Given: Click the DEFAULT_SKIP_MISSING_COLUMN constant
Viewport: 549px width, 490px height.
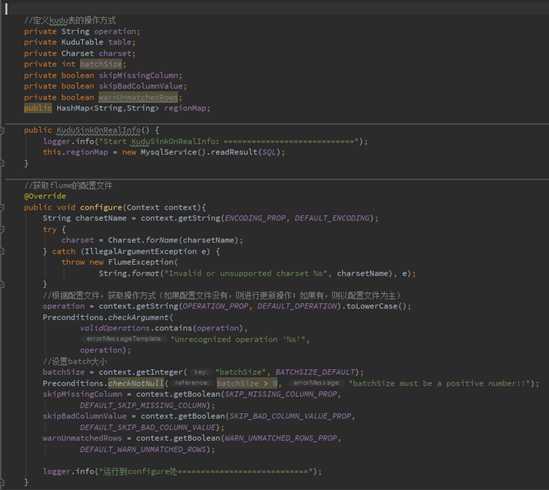Looking at the screenshot, I should click(143, 406).
